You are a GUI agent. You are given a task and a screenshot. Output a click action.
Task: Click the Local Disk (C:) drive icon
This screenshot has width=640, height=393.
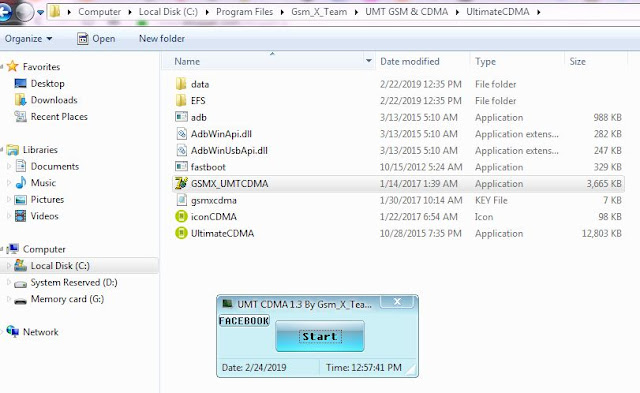(20, 265)
